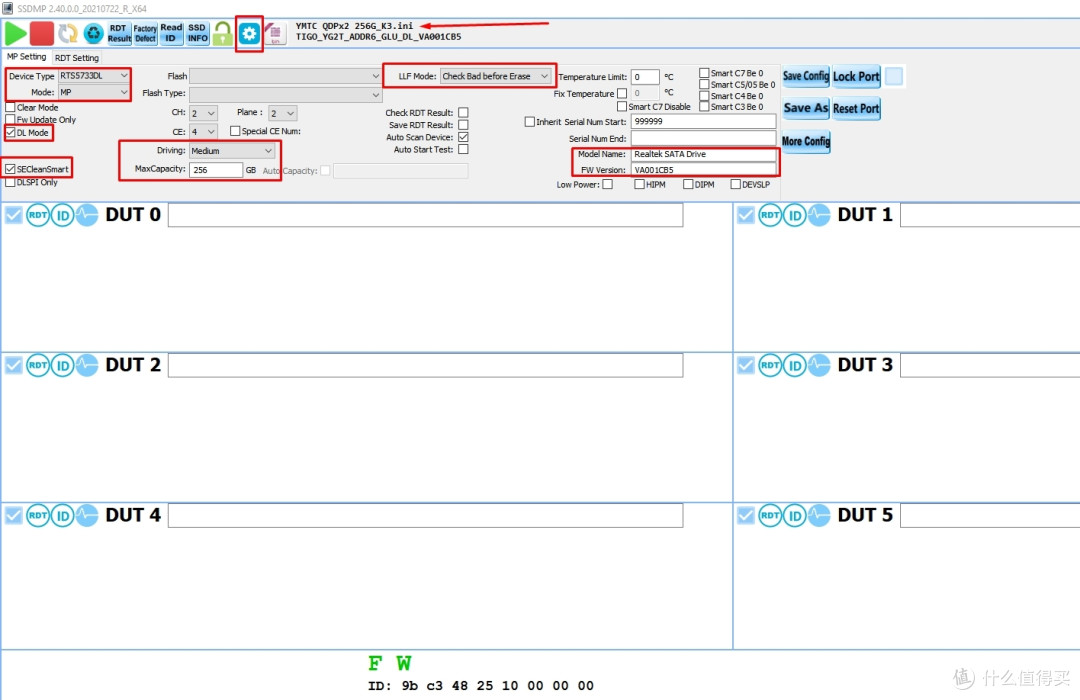Click the pale blue indicator beside Lock Port
This screenshot has width=1080, height=700.
tap(894, 76)
